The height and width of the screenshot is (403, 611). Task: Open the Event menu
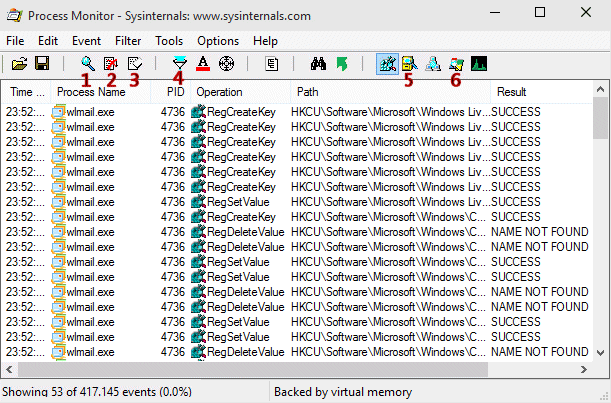click(86, 41)
